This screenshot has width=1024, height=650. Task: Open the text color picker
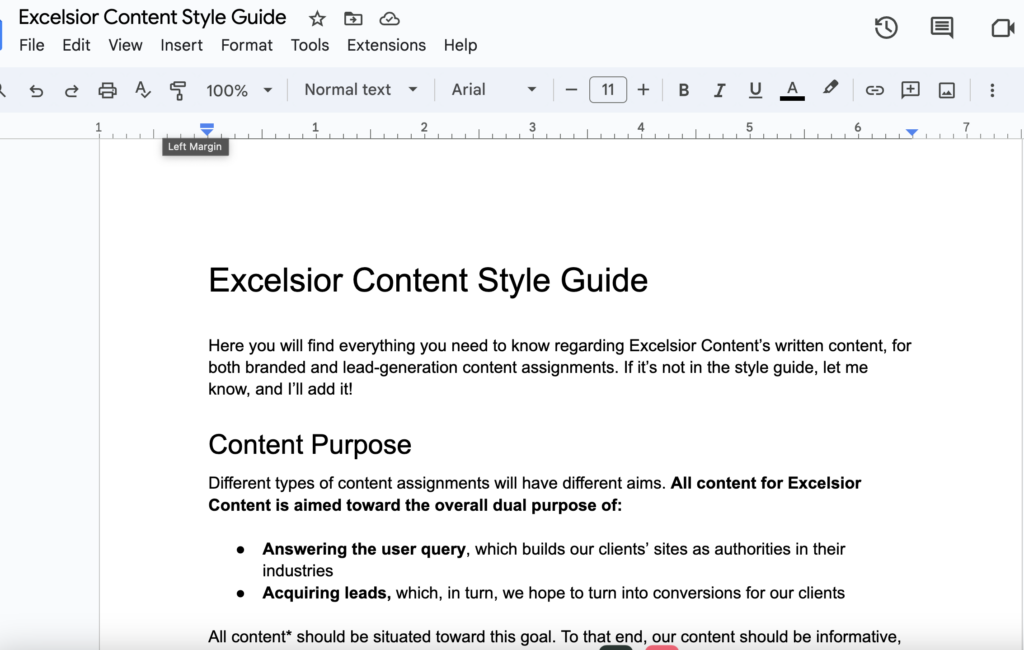click(x=791, y=89)
